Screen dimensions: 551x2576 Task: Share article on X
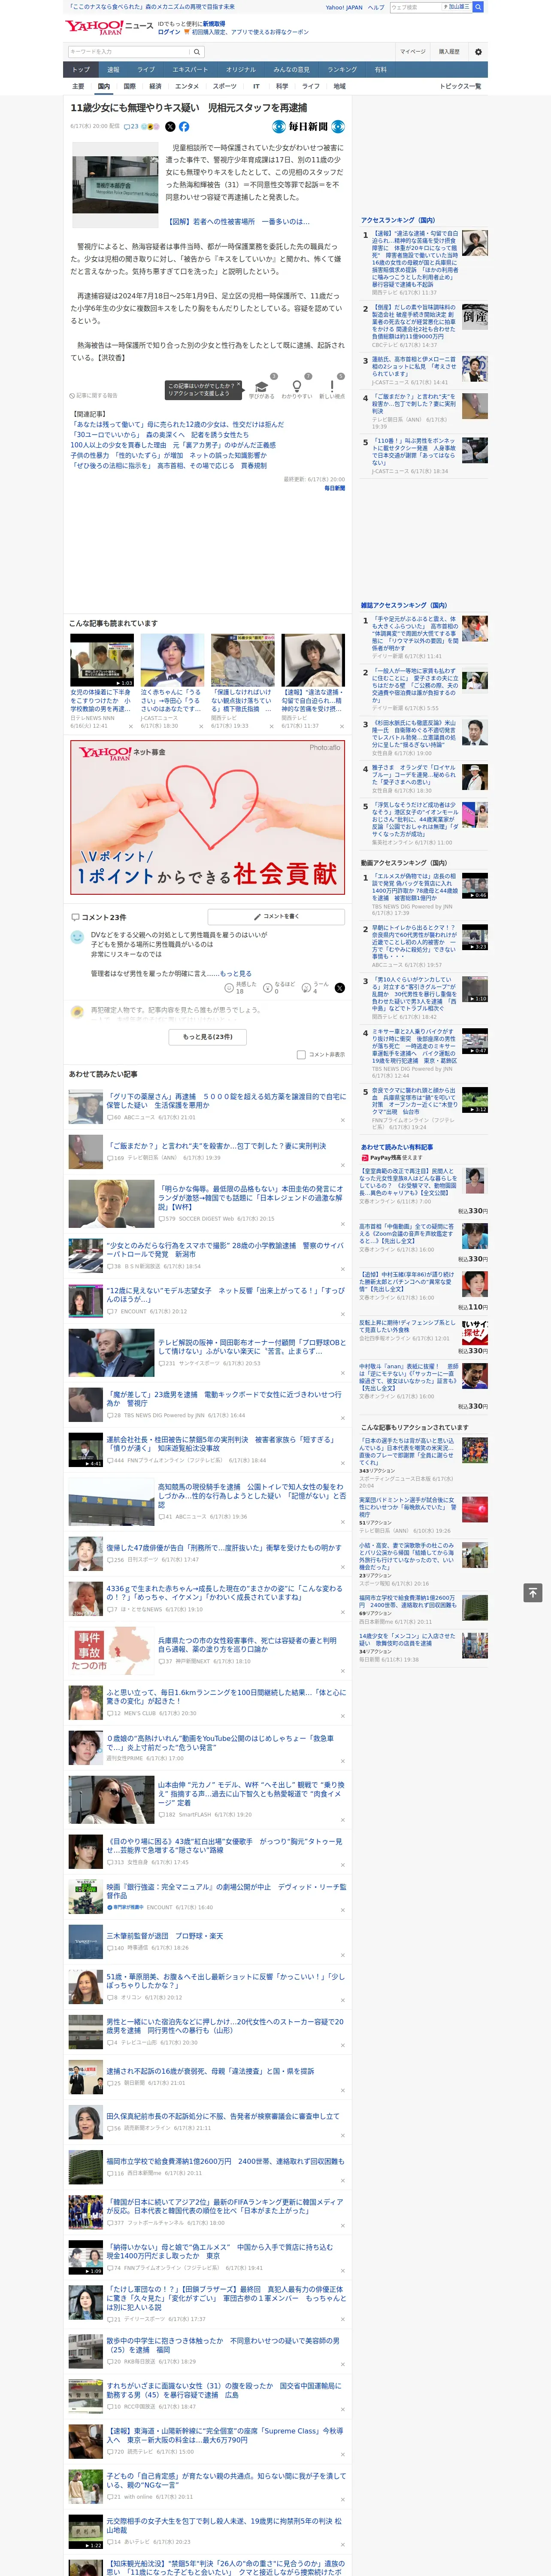(x=170, y=127)
